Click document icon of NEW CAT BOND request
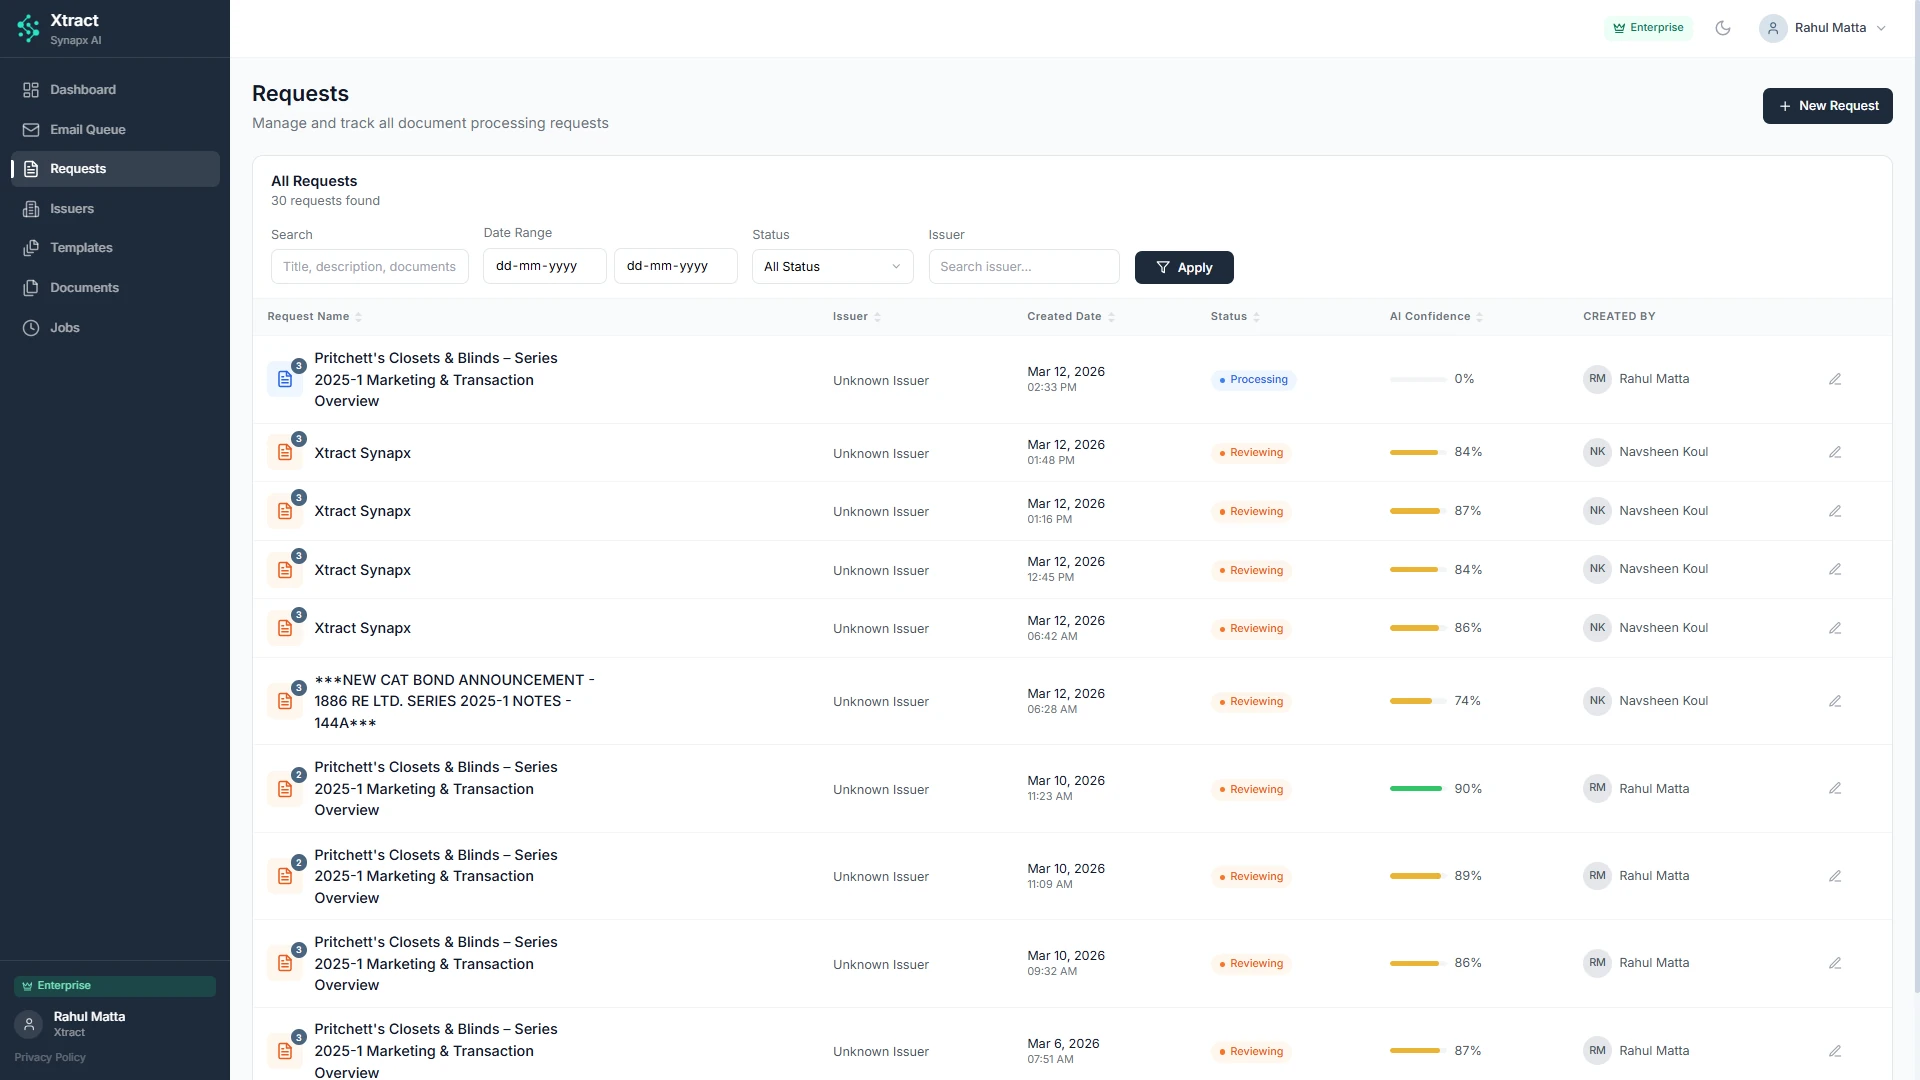This screenshot has height=1080, width=1920. (x=285, y=702)
